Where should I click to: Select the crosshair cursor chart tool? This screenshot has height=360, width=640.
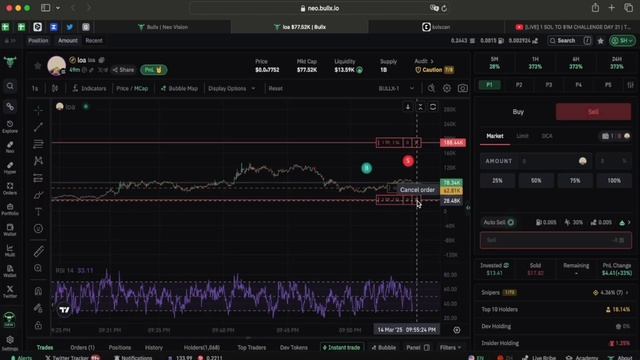click(38, 110)
